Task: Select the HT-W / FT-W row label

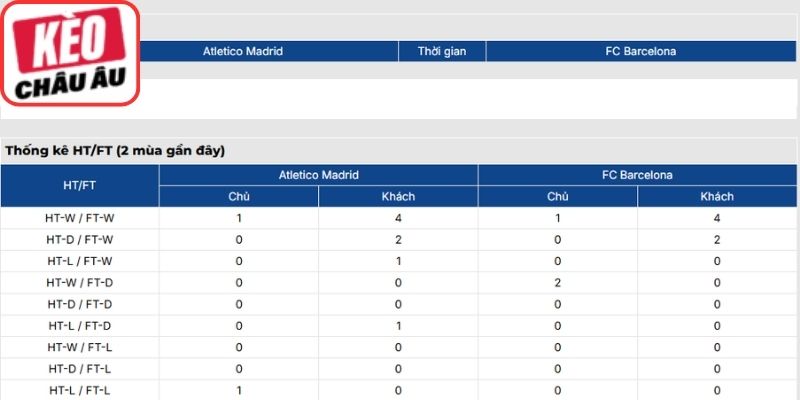Action: pos(80,218)
